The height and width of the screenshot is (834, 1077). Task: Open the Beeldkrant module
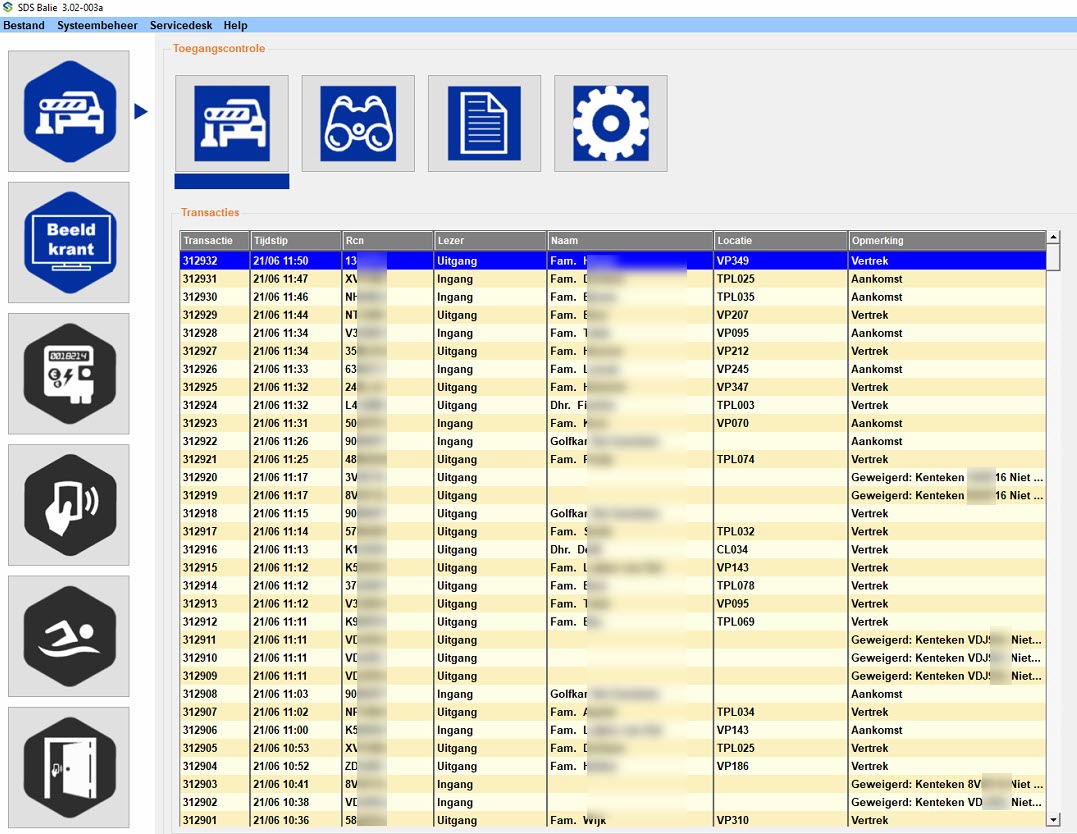point(69,243)
